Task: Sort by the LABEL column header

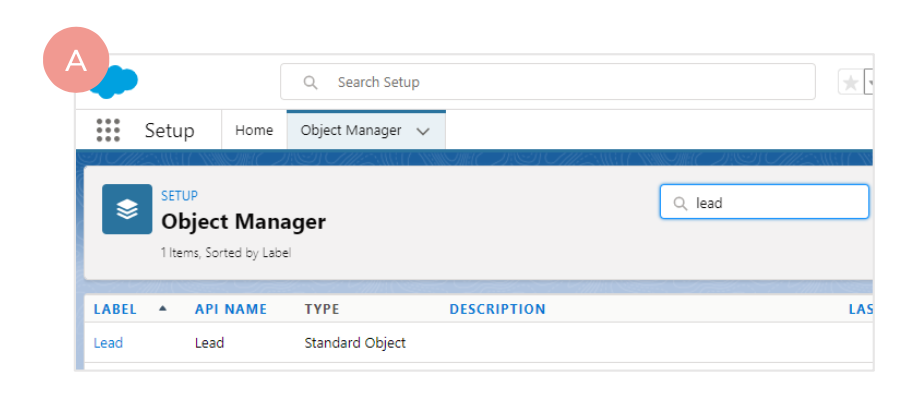Action: 115,309
